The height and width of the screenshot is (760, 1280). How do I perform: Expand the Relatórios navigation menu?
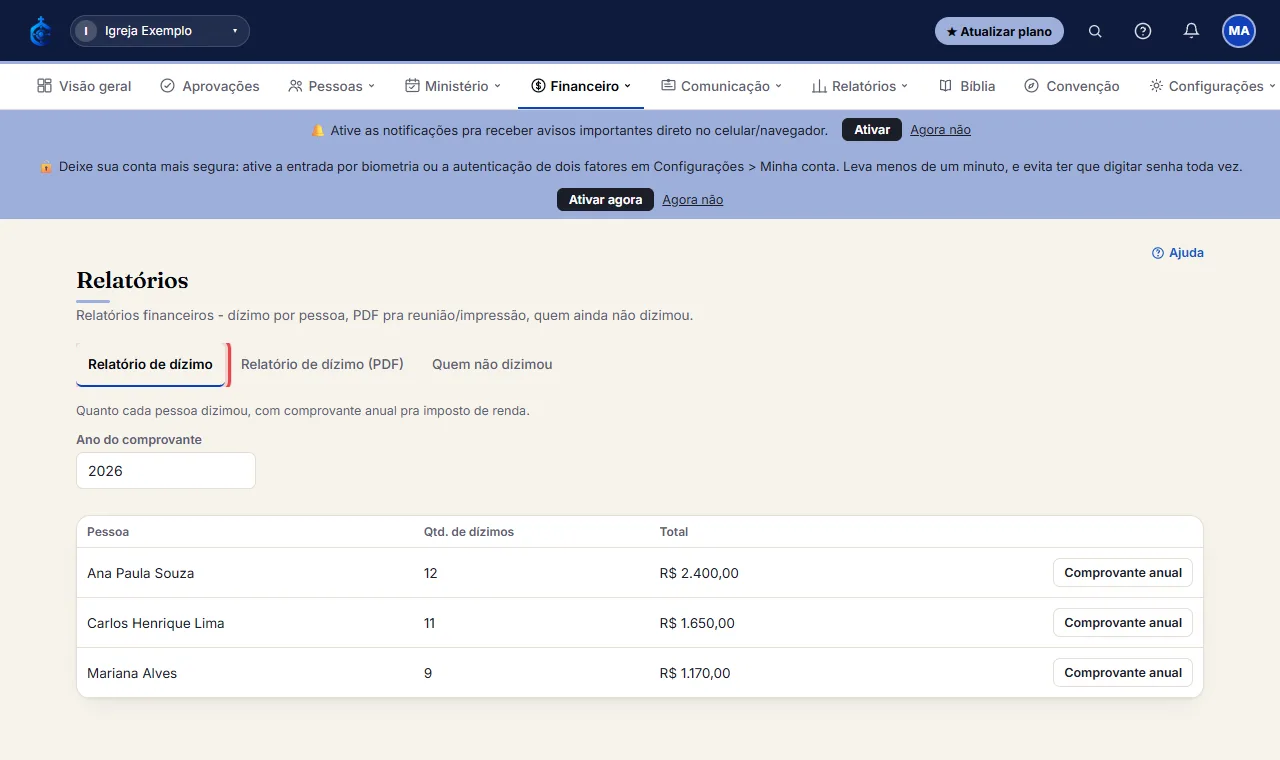point(860,86)
